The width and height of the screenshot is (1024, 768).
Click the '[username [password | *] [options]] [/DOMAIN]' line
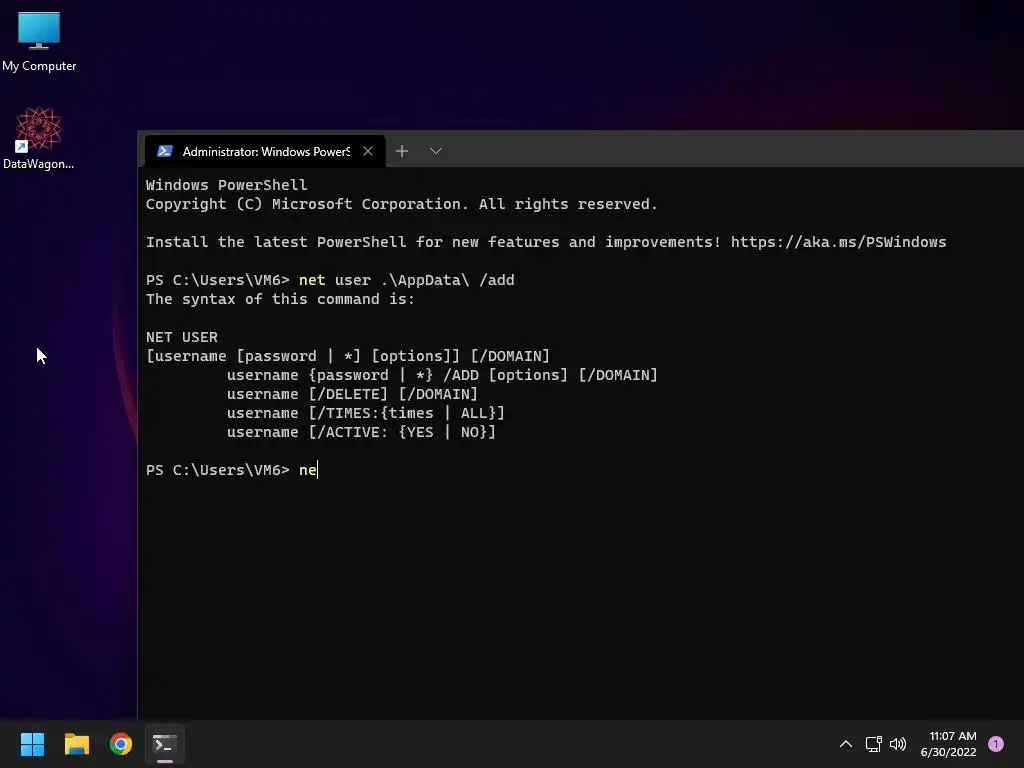[x=347, y=357]
